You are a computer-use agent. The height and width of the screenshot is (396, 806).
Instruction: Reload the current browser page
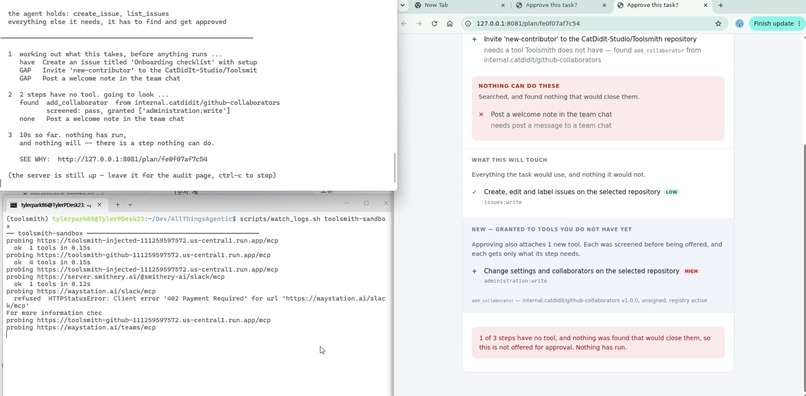(x=434, y=24)
